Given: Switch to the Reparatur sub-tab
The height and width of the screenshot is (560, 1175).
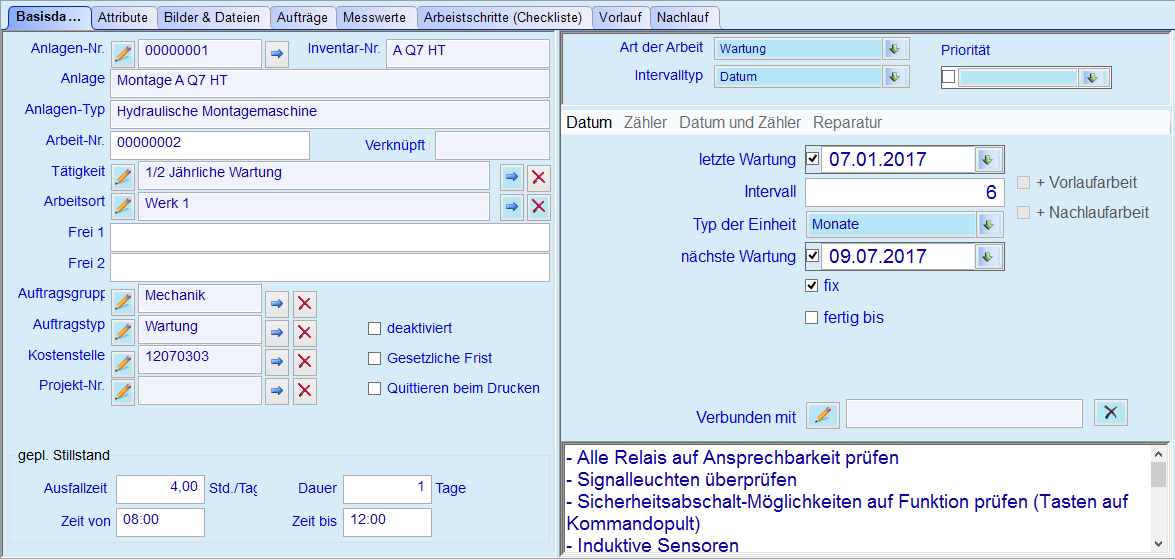Looking at the screenshot, I should point(848,122).
